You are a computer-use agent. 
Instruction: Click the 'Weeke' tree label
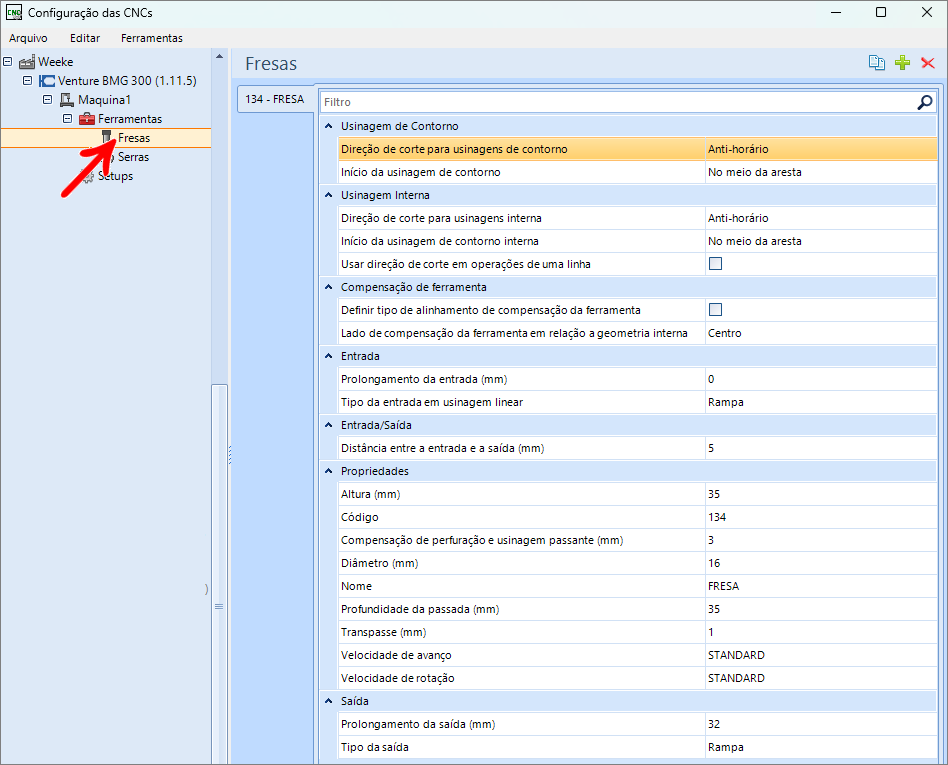tap(56, 62)
